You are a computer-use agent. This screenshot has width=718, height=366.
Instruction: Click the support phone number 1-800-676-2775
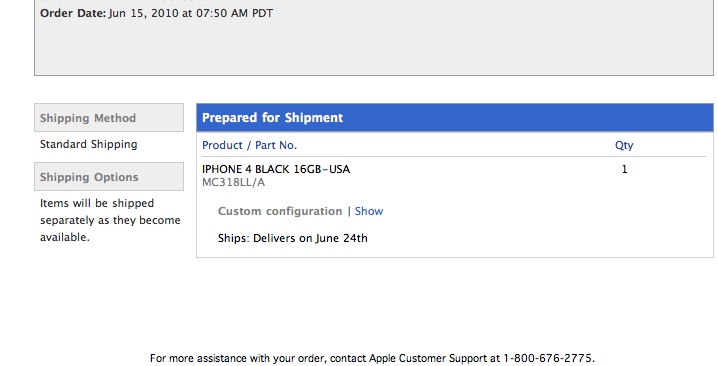pyautogui.click(x=548, y=358)
